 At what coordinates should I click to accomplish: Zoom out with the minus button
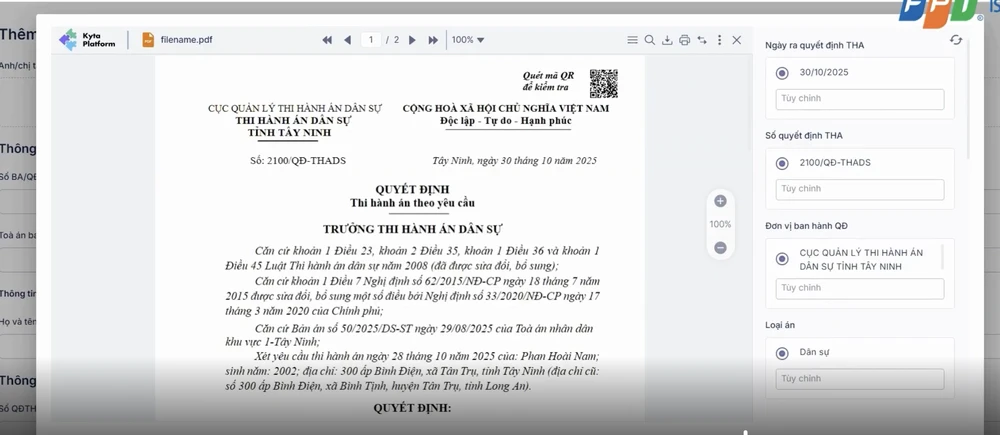(x=720, y=247)
